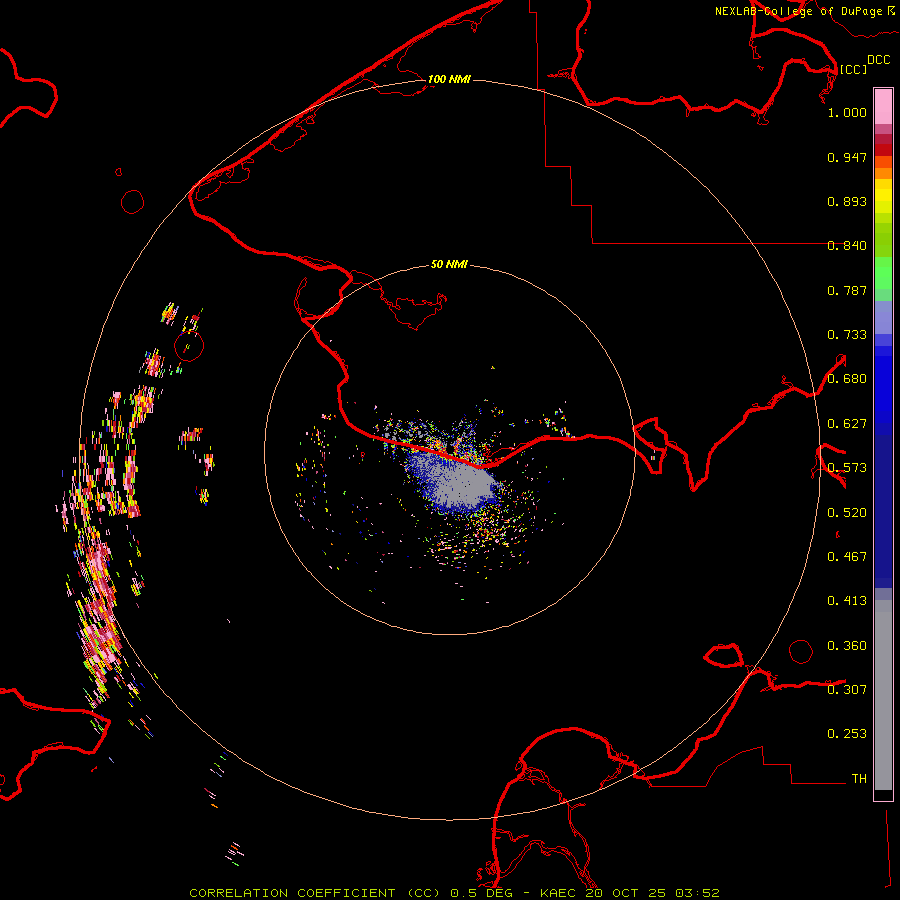Click the small red circle marker among western echoes

189,346
